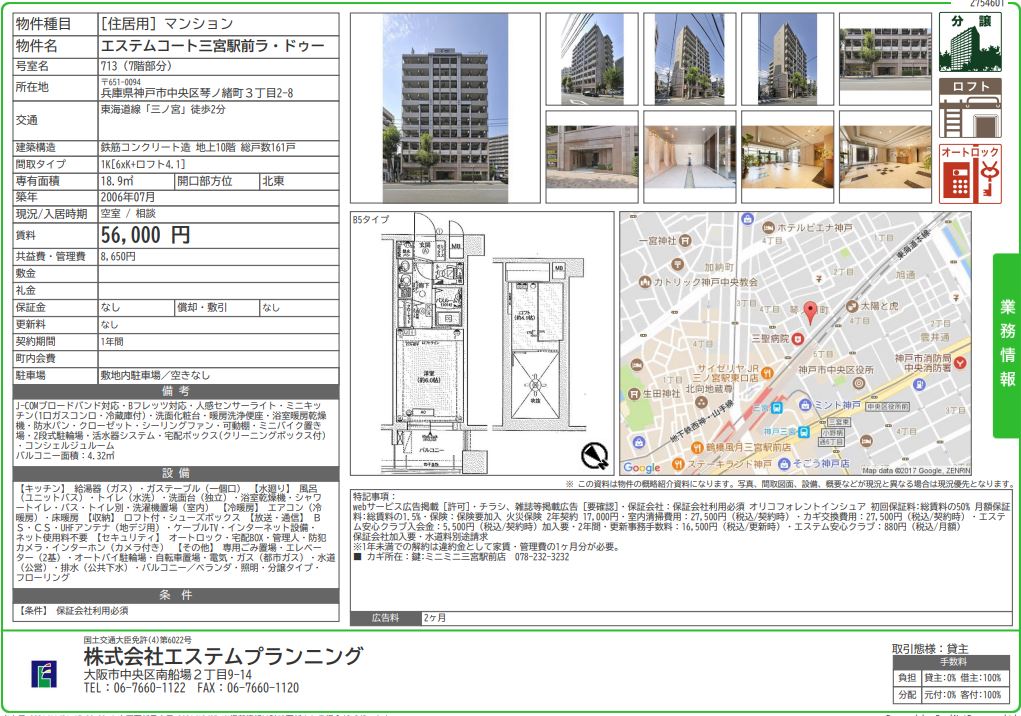Click the ミント神戸 shopping marker
1021x716 pixels.
[x=805, y=405]
